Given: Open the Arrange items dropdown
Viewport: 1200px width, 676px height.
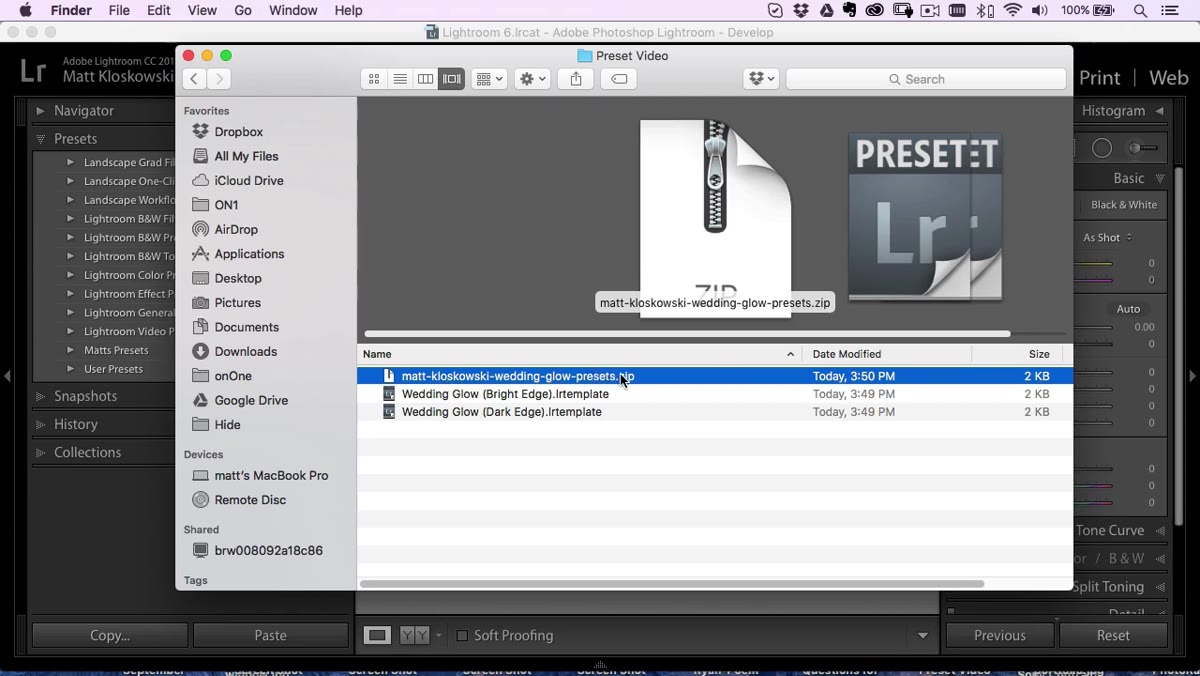Looking at the screenshot, I should click(489, 79).
